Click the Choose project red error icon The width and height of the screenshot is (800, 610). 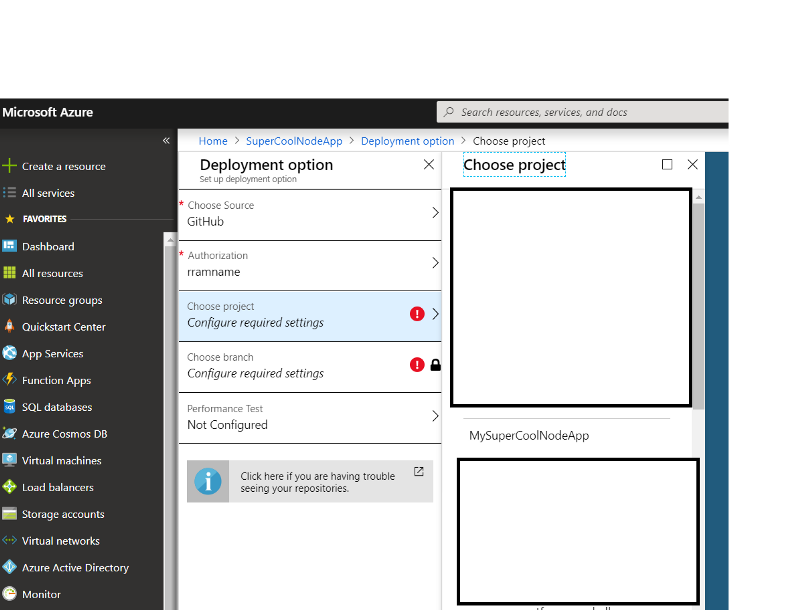click(417, 314)
